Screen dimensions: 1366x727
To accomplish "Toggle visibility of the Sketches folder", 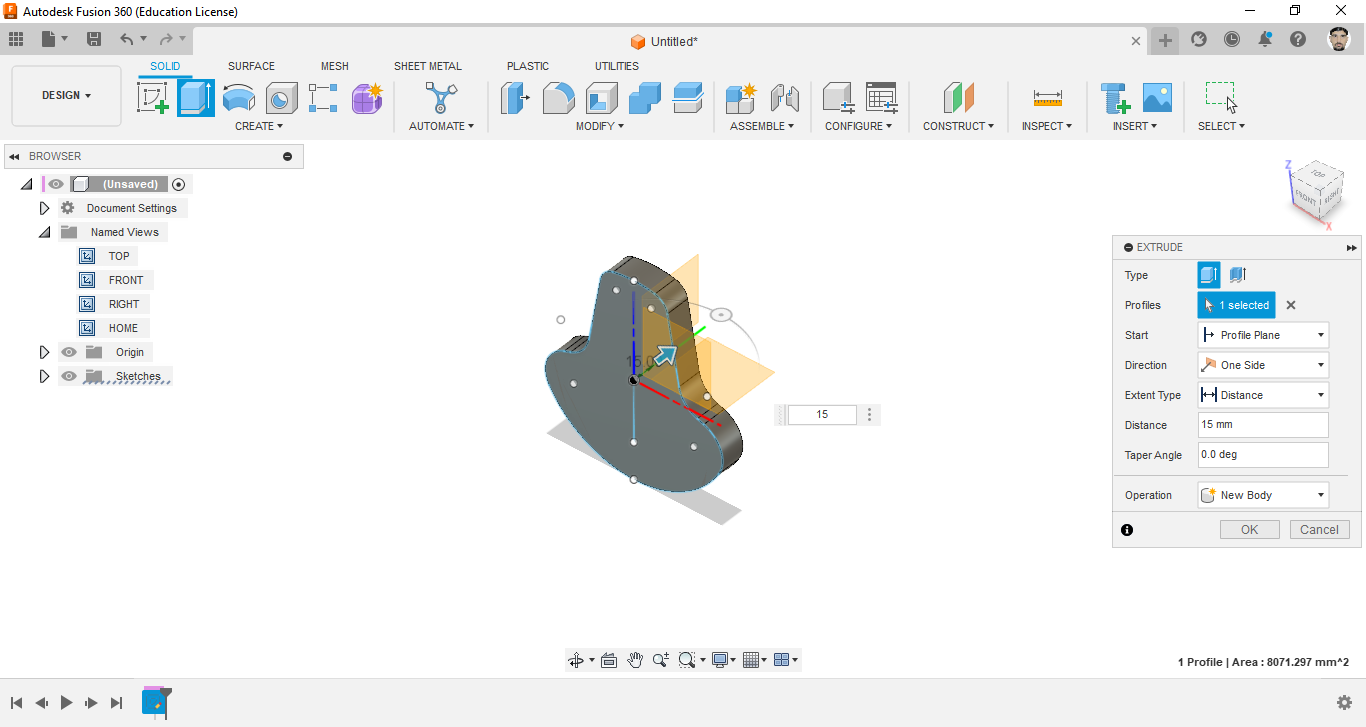I will coord(69,376).
